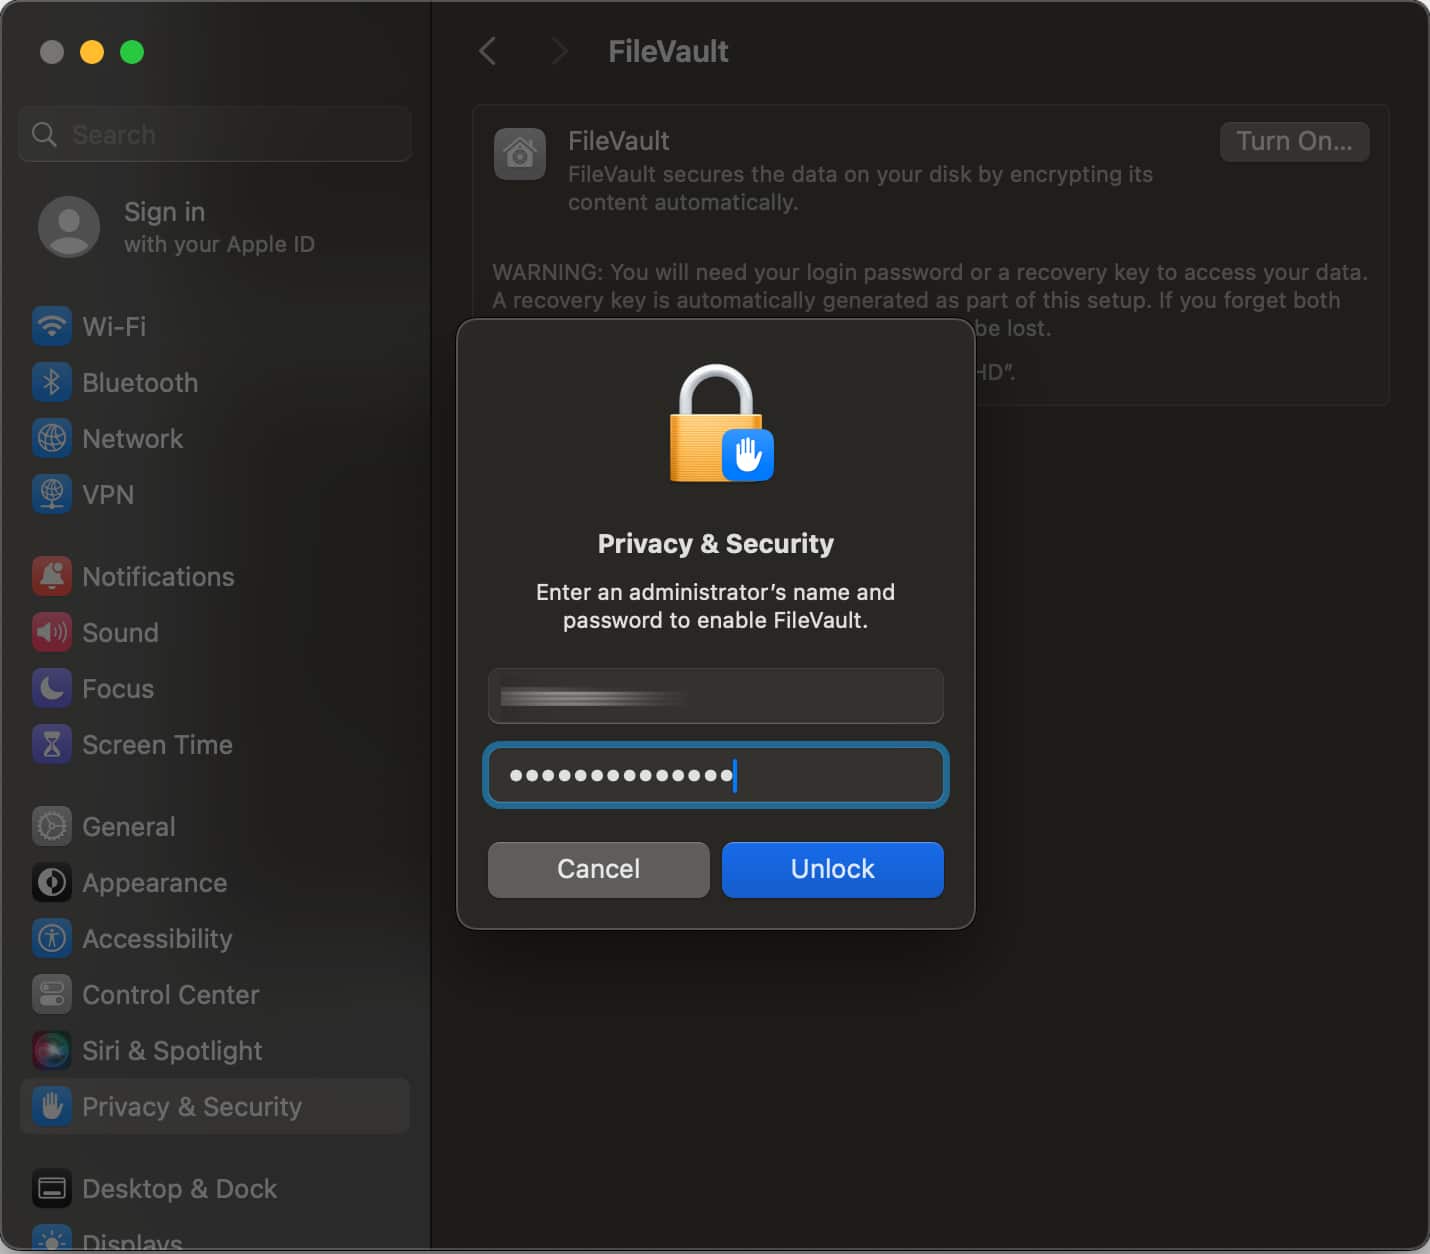1430x1254 pixels.
Task: Click the Screen Time hourglass icon
Action: coord(52,744)
